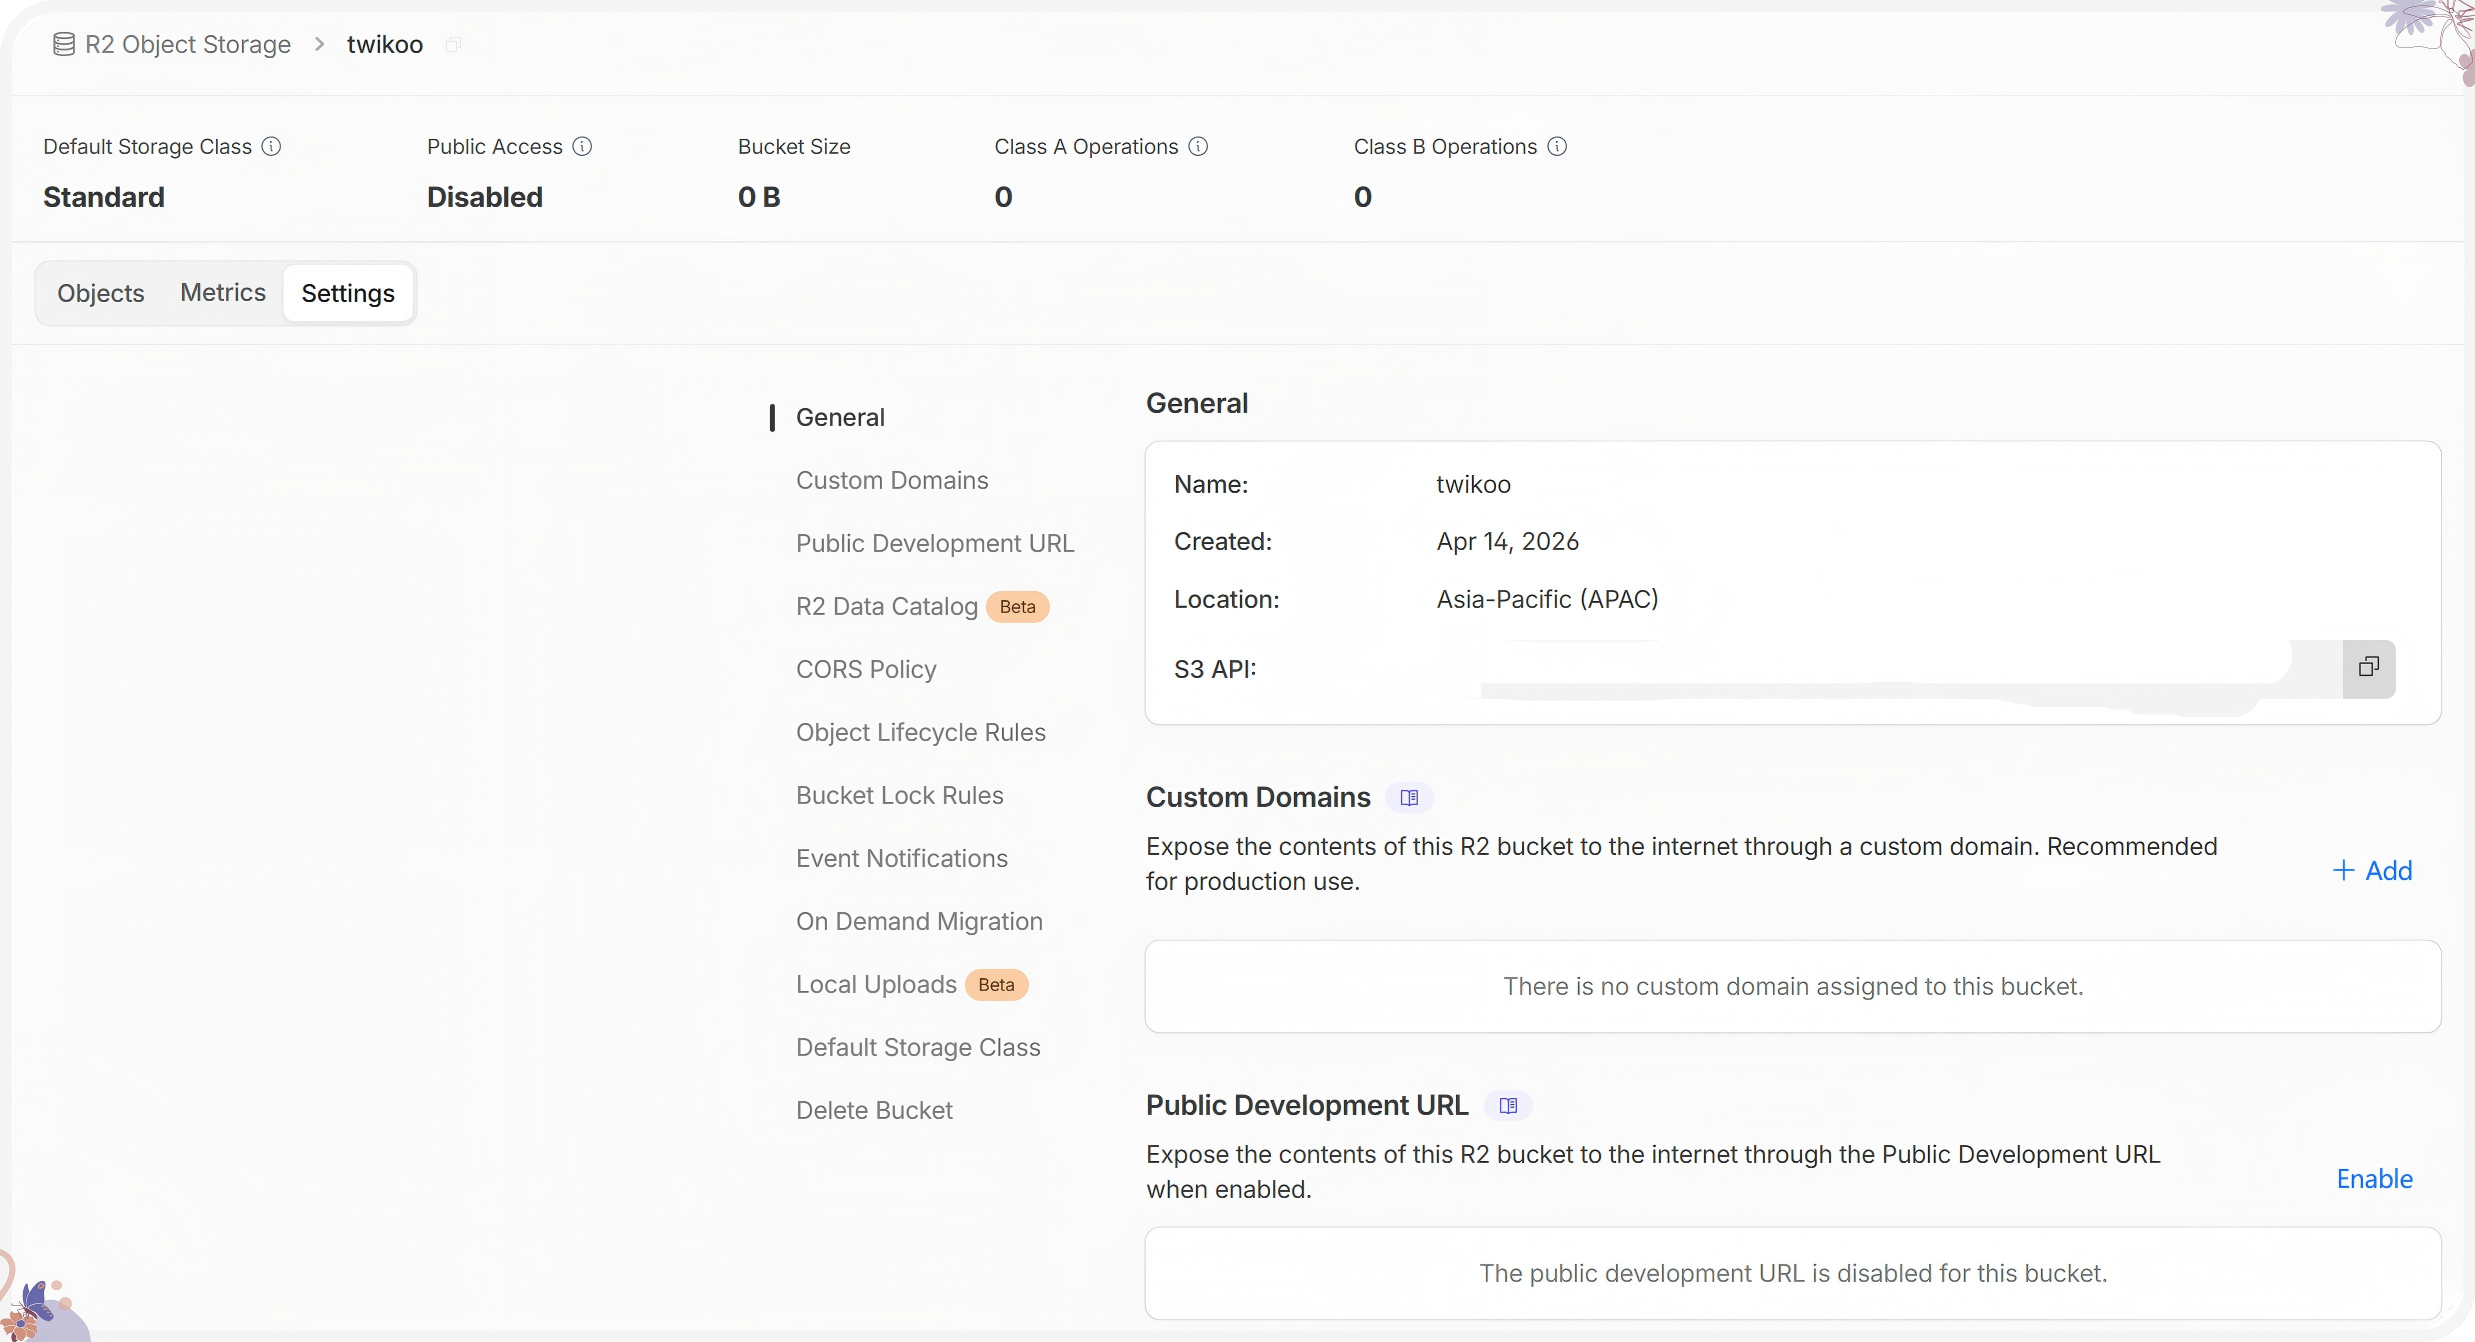
Task: Jump to the CORS Policy section
Action: (x=866, y=670)
